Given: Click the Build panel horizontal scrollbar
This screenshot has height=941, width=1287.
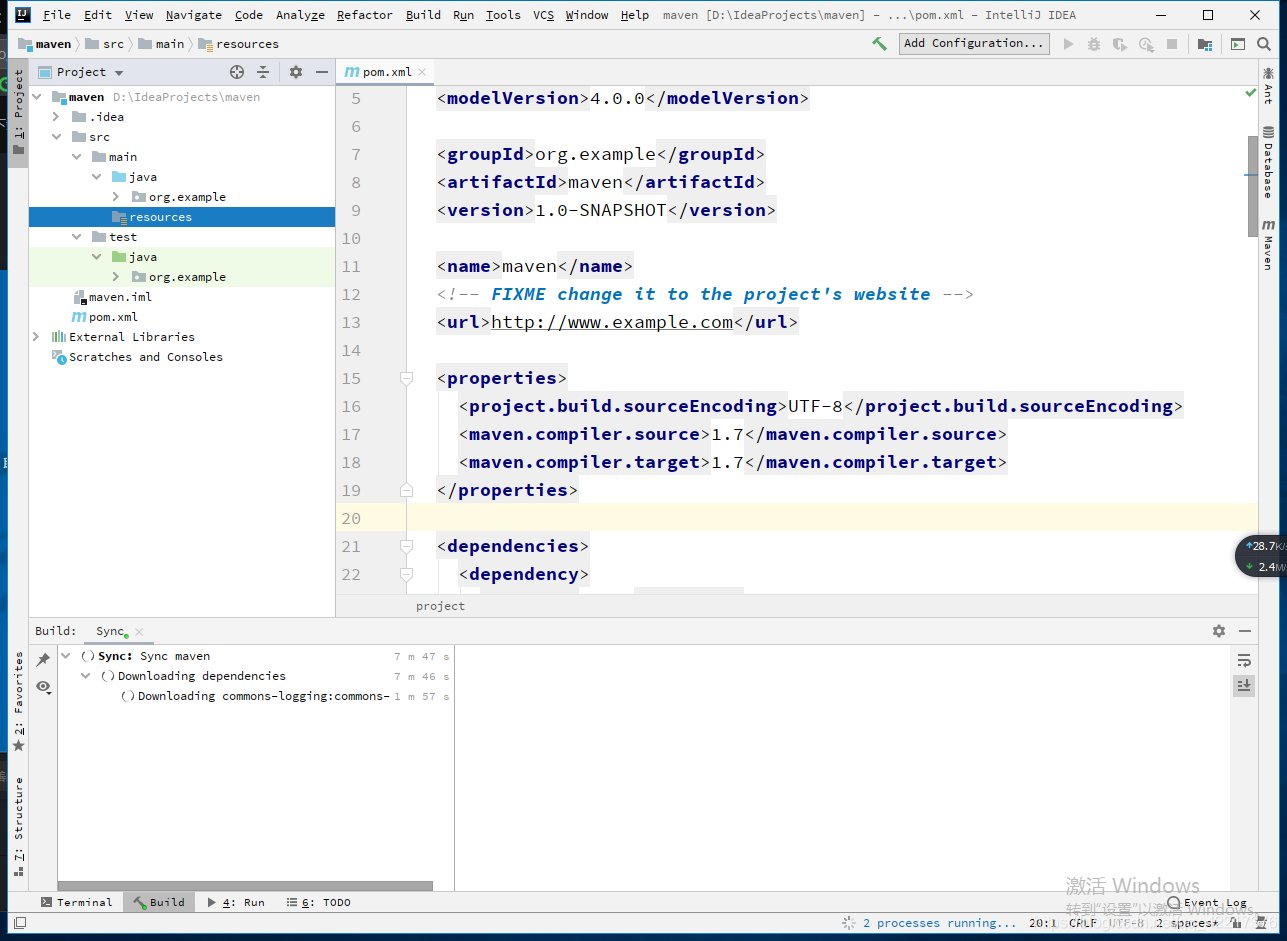Looking at the screenshot, I should 245,886.
